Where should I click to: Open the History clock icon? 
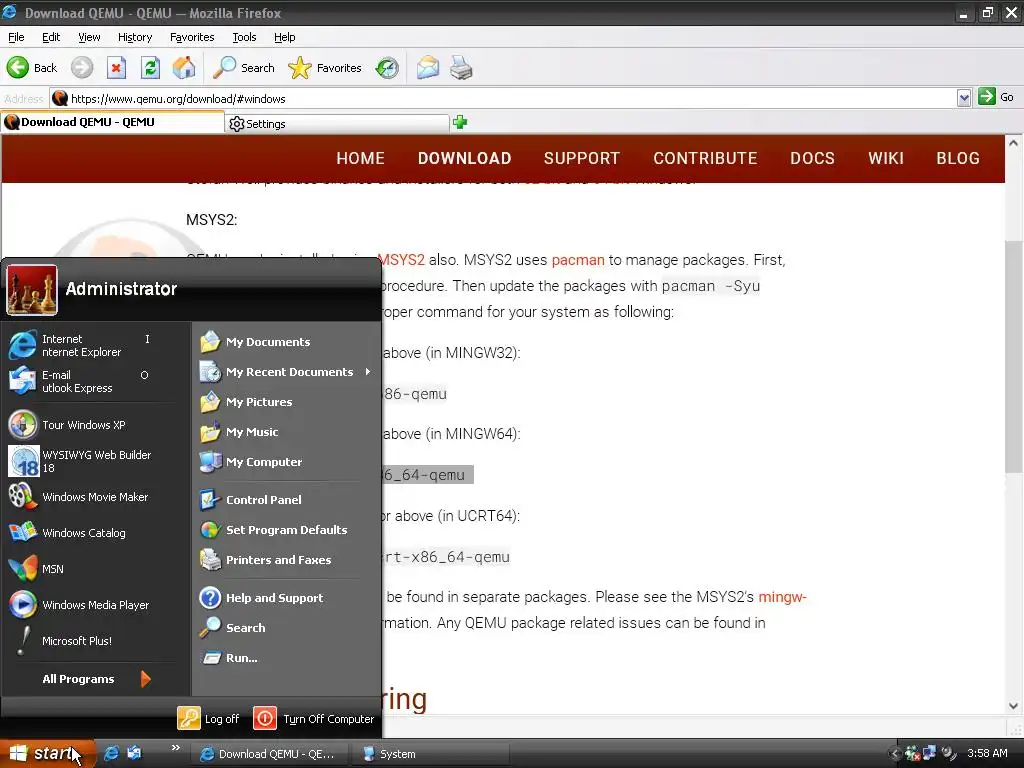coord(387,67)
